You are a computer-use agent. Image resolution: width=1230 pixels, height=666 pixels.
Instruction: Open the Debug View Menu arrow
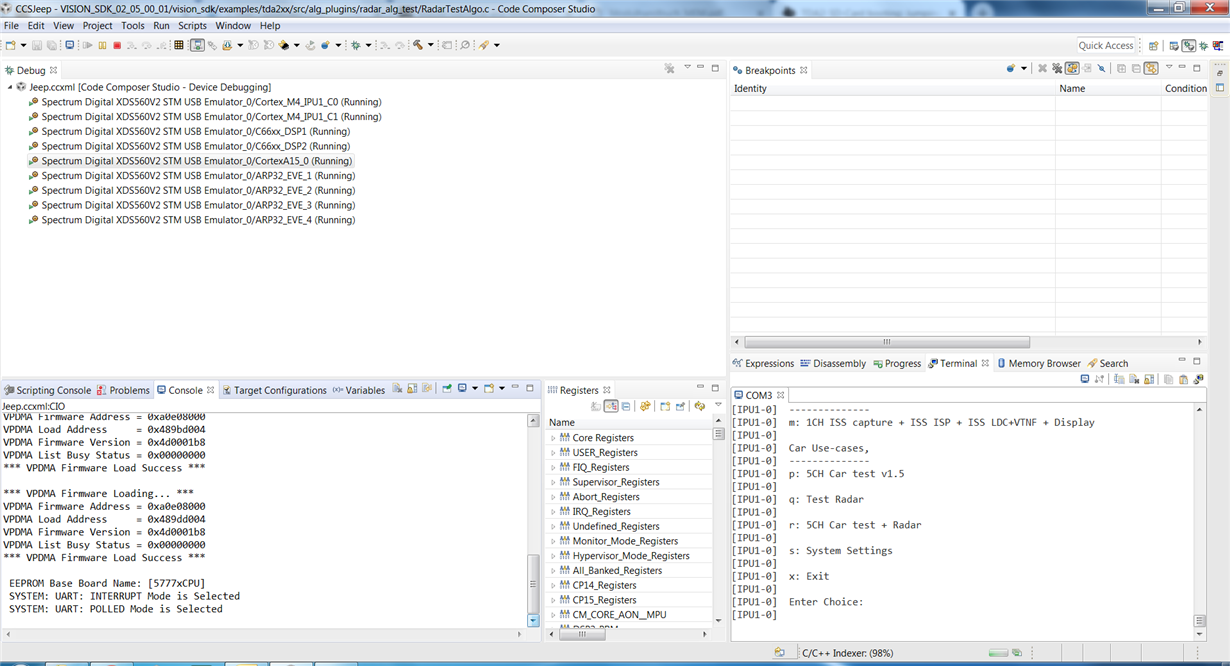[688, 68]
